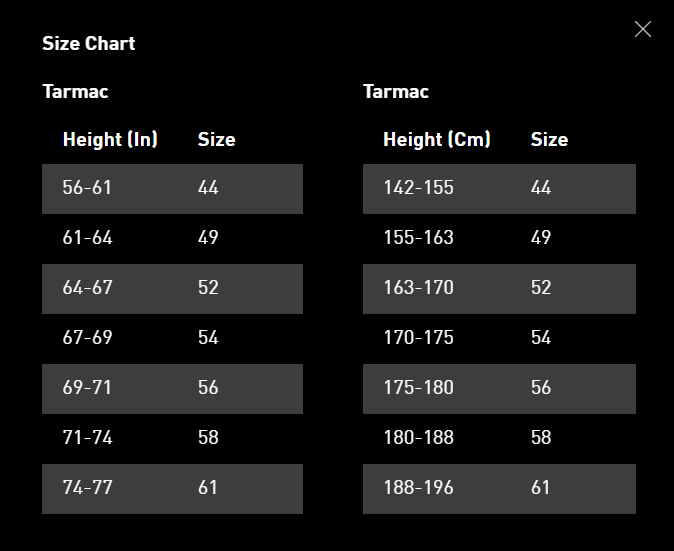Select the 64-67 inch height cell
The height and width of the screenshot is (551, 674).
click(x=87, y=288)
